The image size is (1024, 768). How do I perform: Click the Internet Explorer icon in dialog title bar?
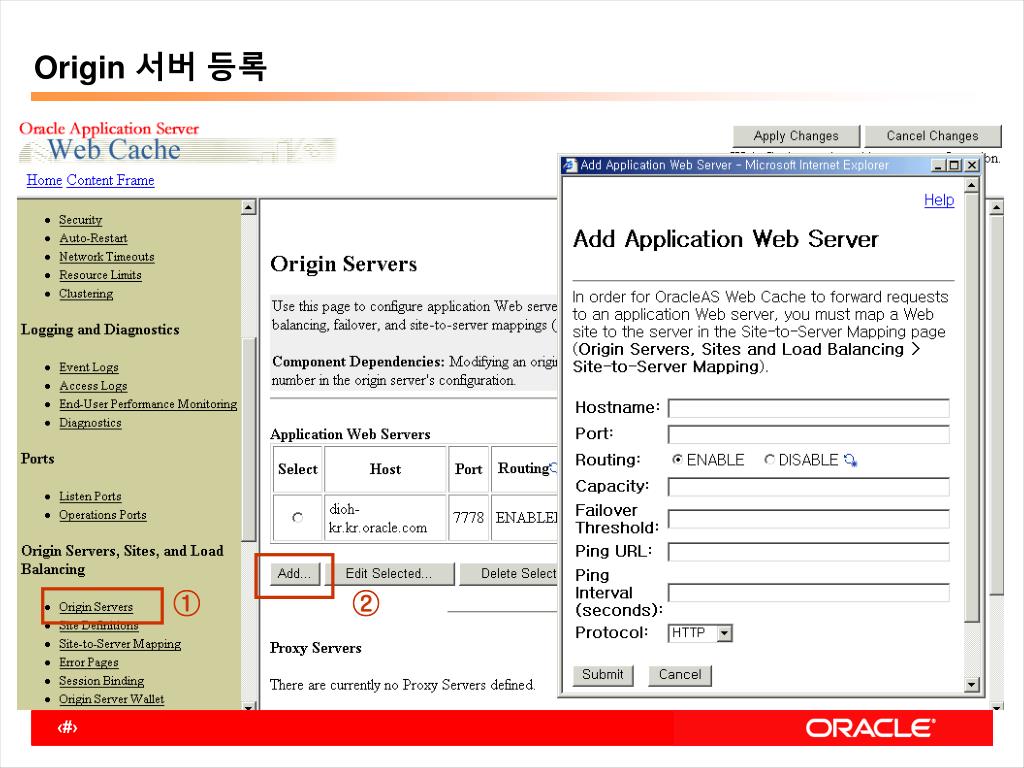pos(569,165)
